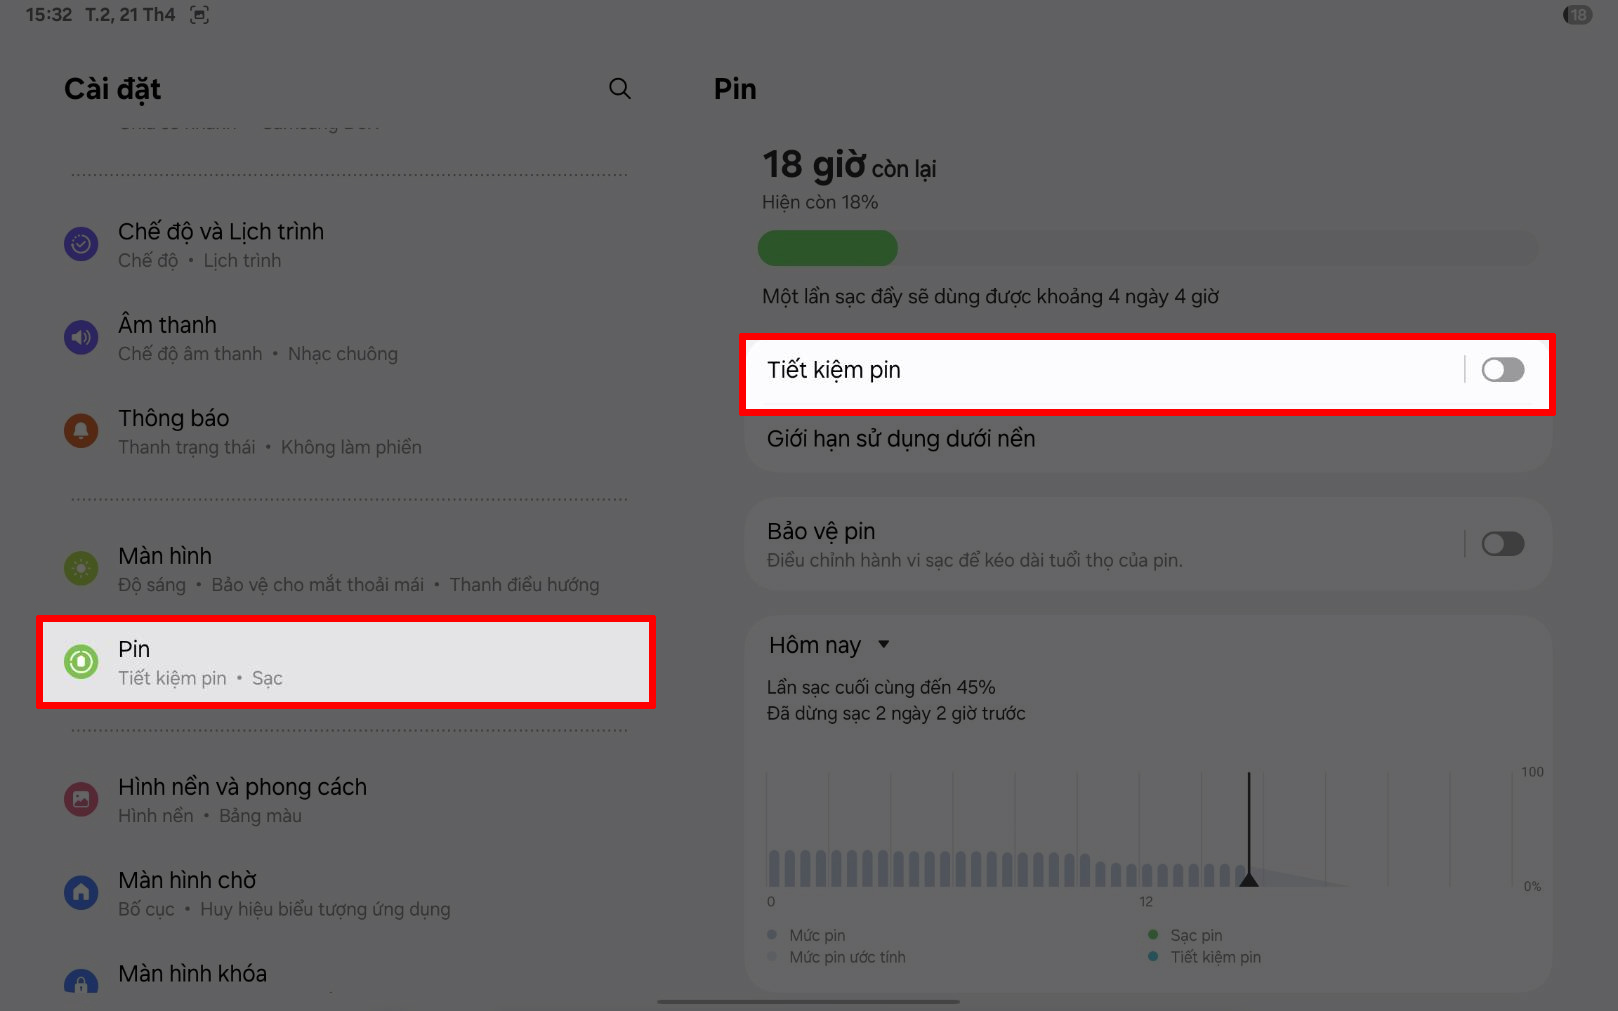Tap the Hình nền và phong cách icon

(x=81, y=799)
